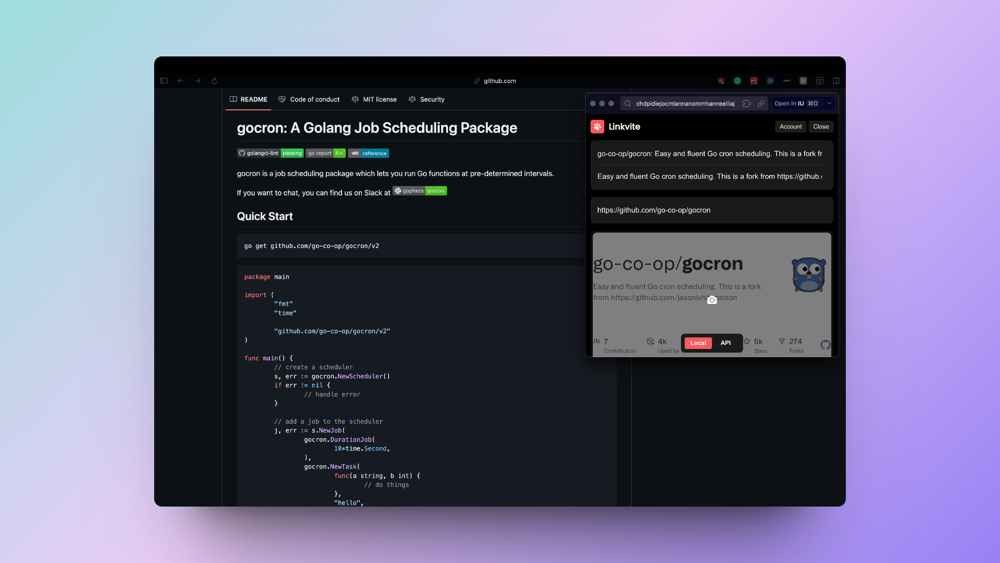Click the Go reference badge
The height and width of the screenshot is (563, 1000).
368,153
